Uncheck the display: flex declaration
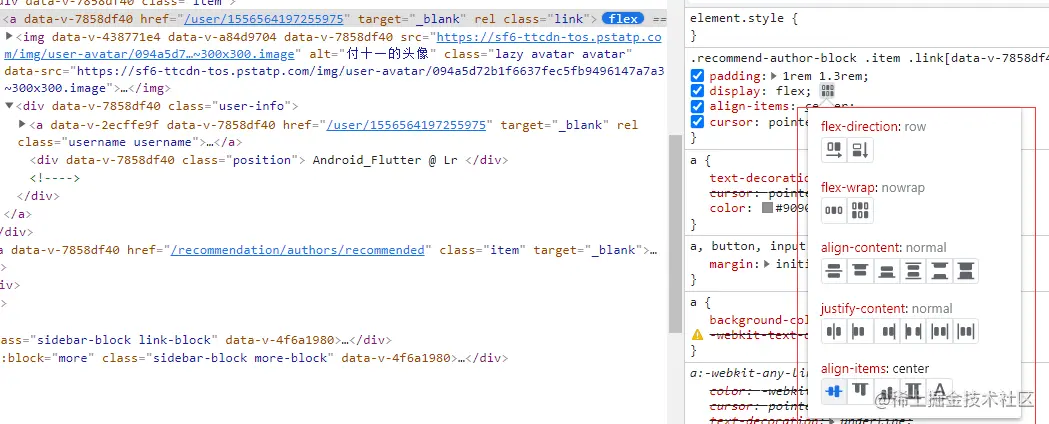The image size is (1049, 424). coord(697,91)
